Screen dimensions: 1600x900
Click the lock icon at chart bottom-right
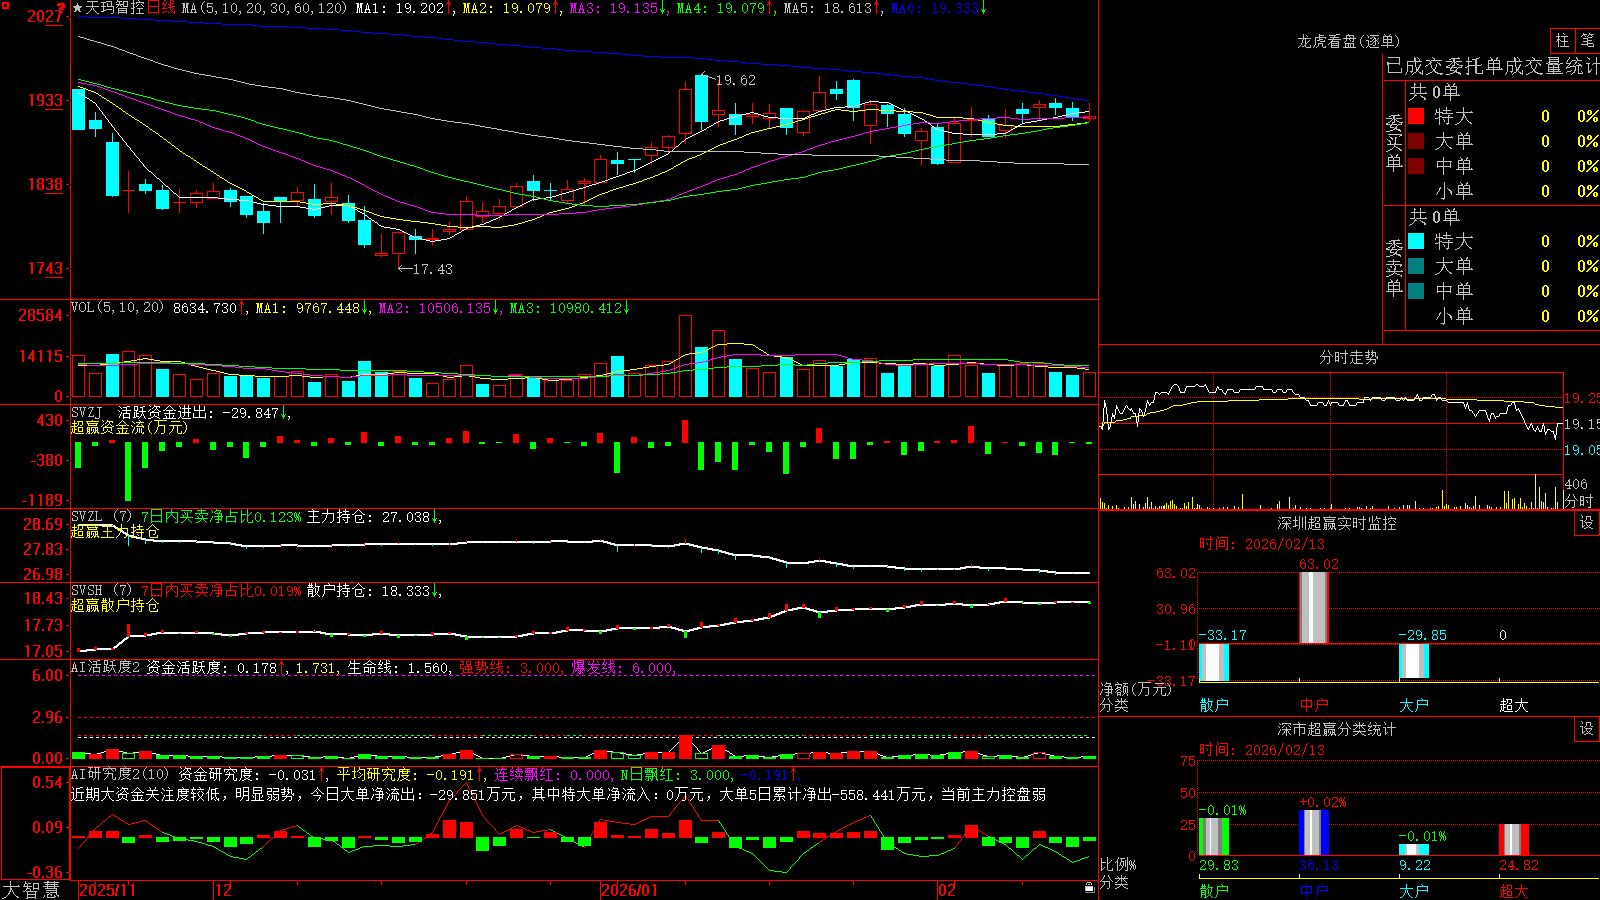tap(1089, 887)
